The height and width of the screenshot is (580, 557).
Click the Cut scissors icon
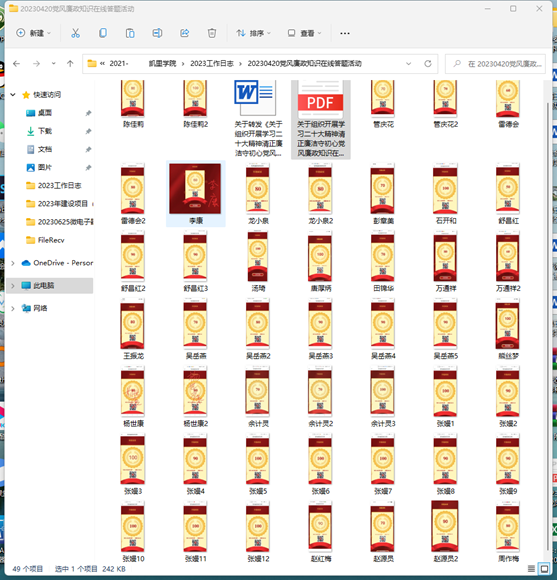point(75,33)
